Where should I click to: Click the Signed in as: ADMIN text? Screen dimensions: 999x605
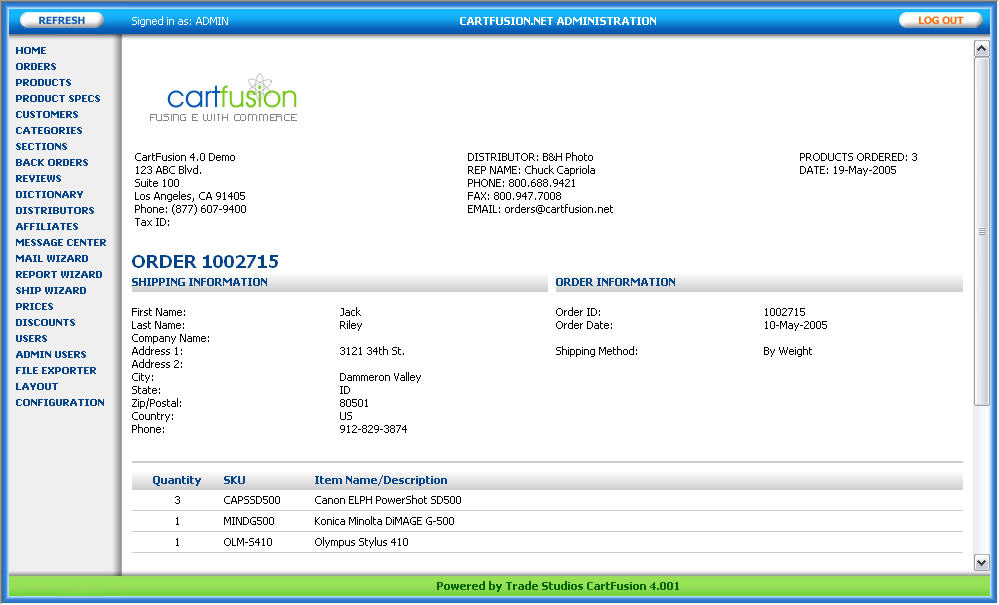180,21
